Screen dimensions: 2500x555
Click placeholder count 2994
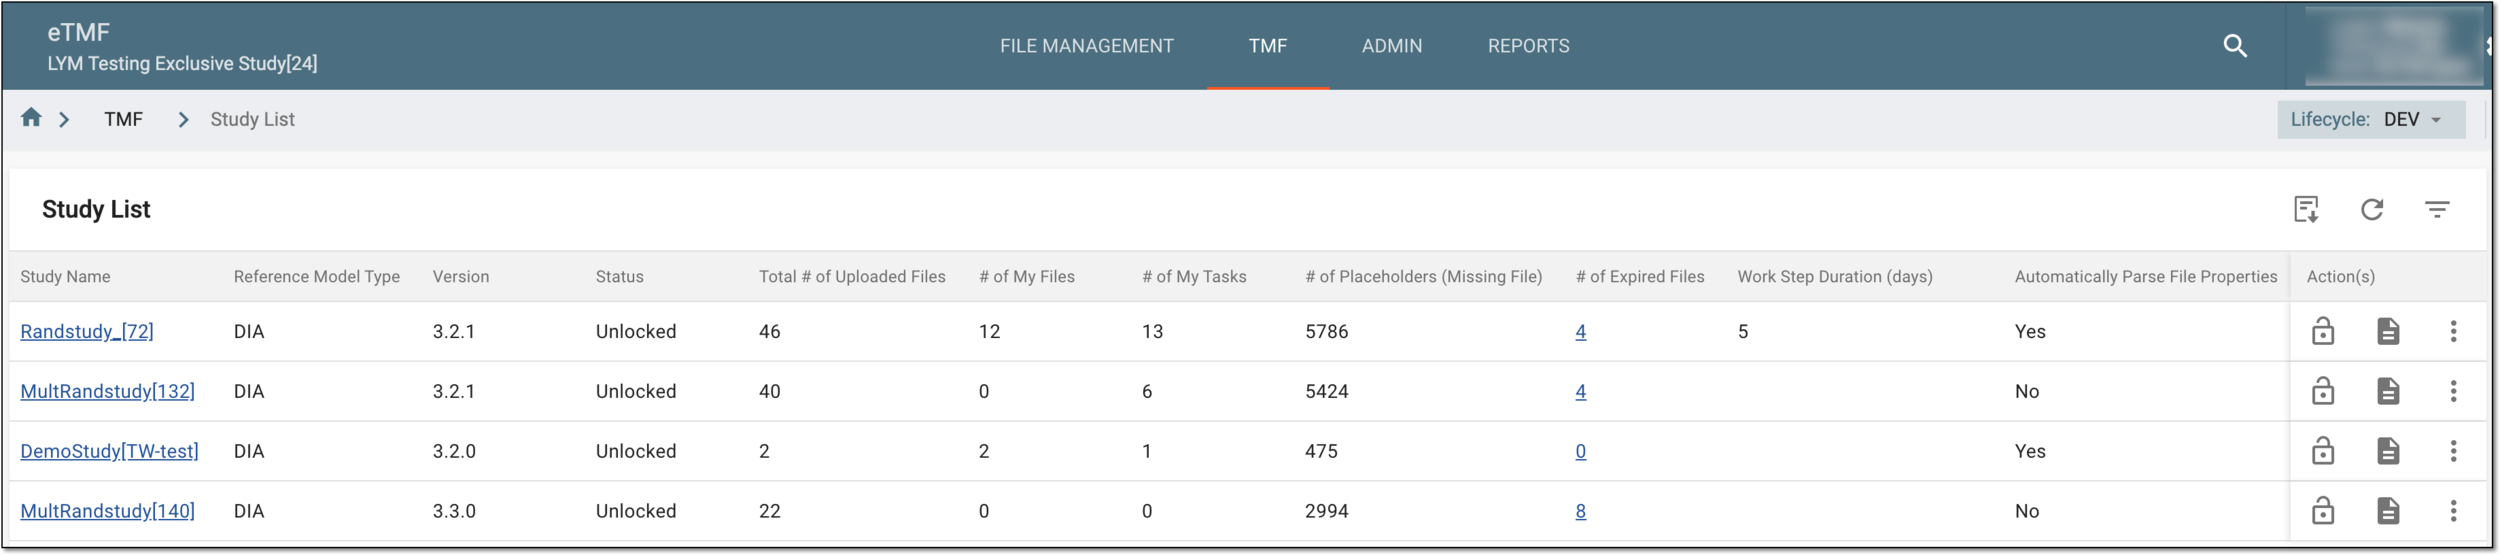[1326, 512]
